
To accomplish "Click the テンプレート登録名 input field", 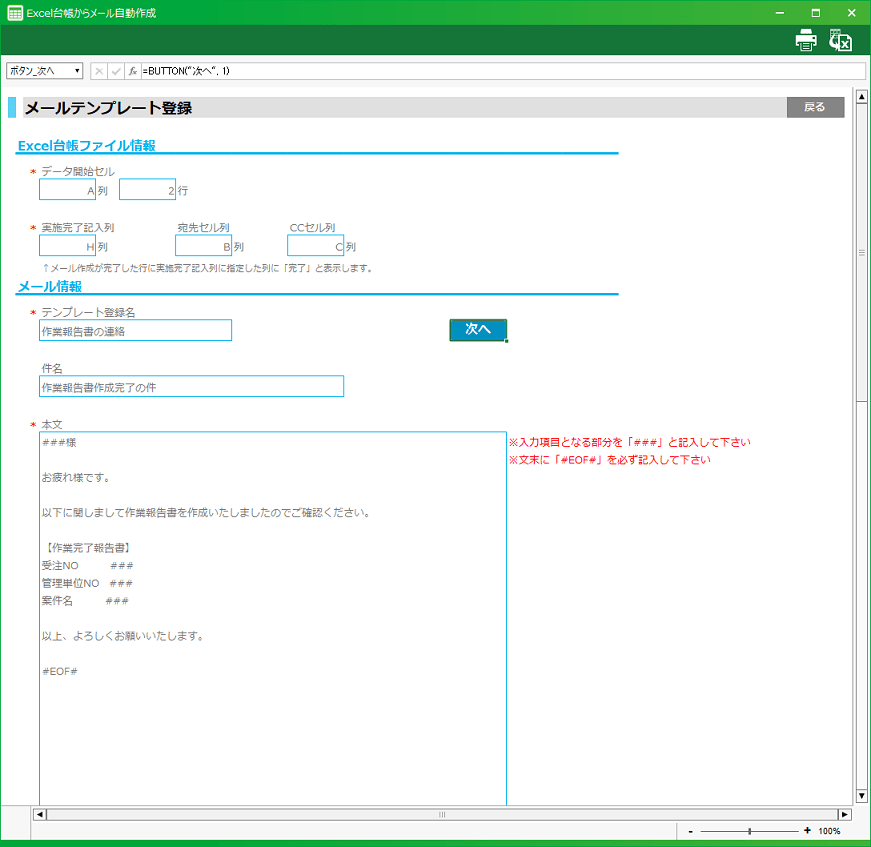I will [x=135, y=331].
